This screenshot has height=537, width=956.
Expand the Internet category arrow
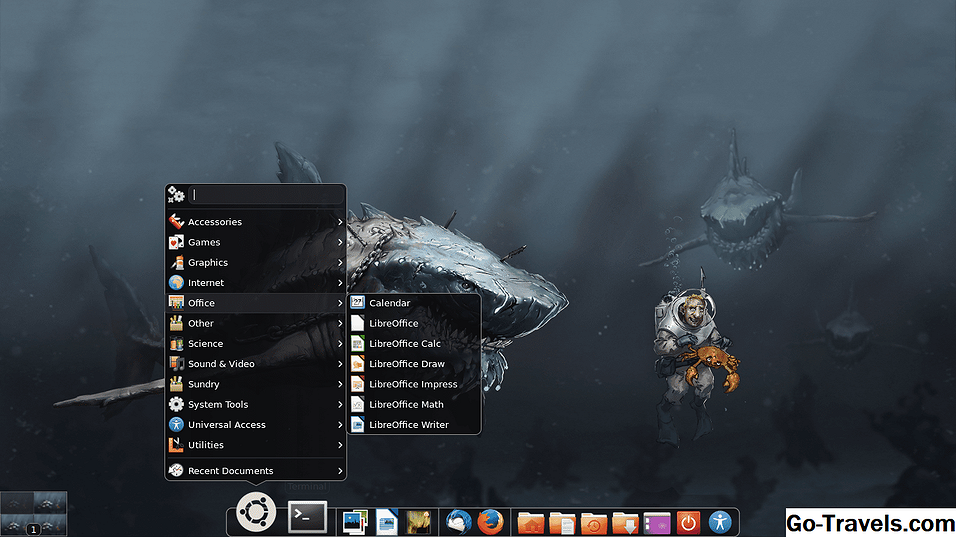340,283
